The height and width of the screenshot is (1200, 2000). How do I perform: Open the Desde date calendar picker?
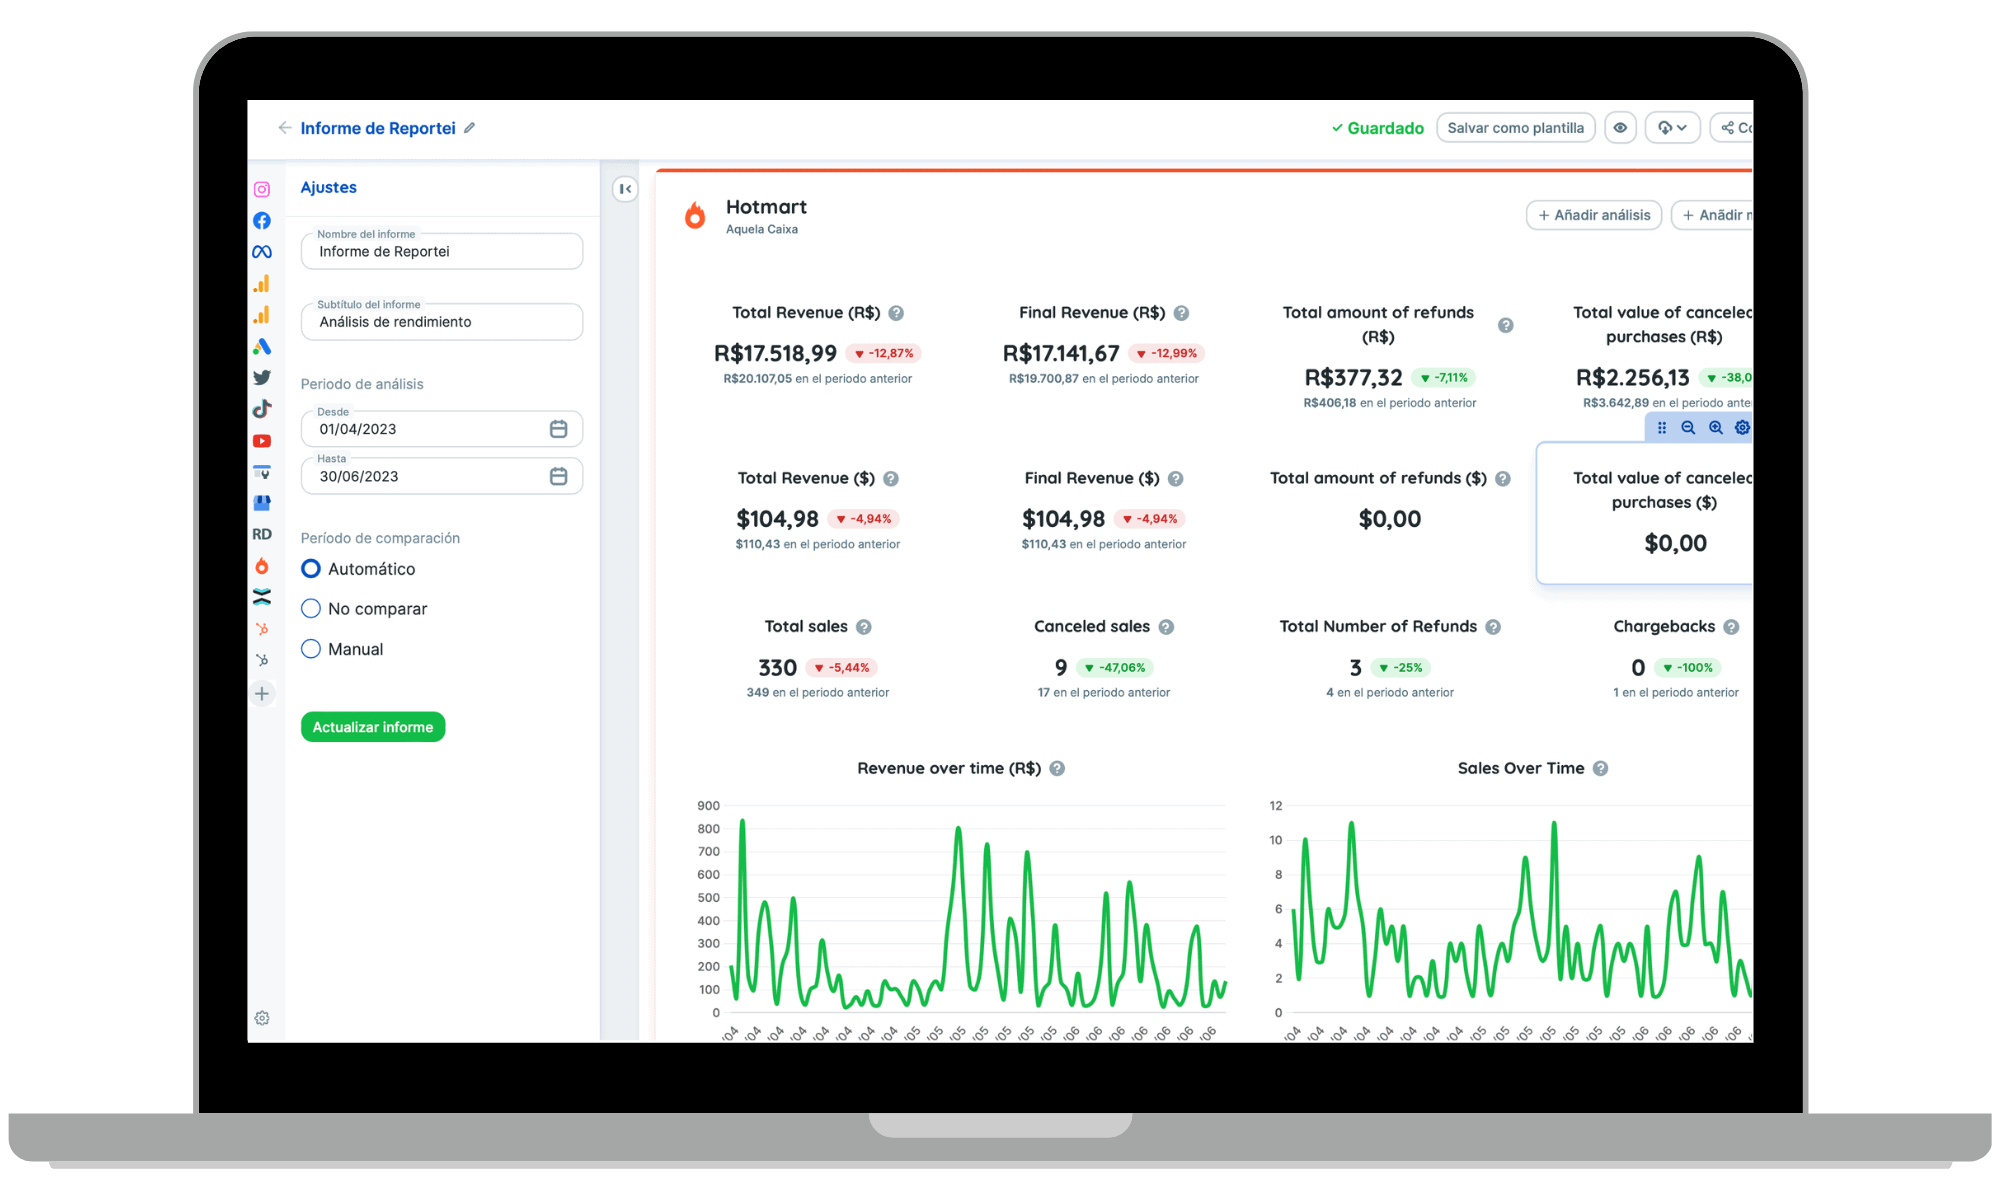[558, 429]
